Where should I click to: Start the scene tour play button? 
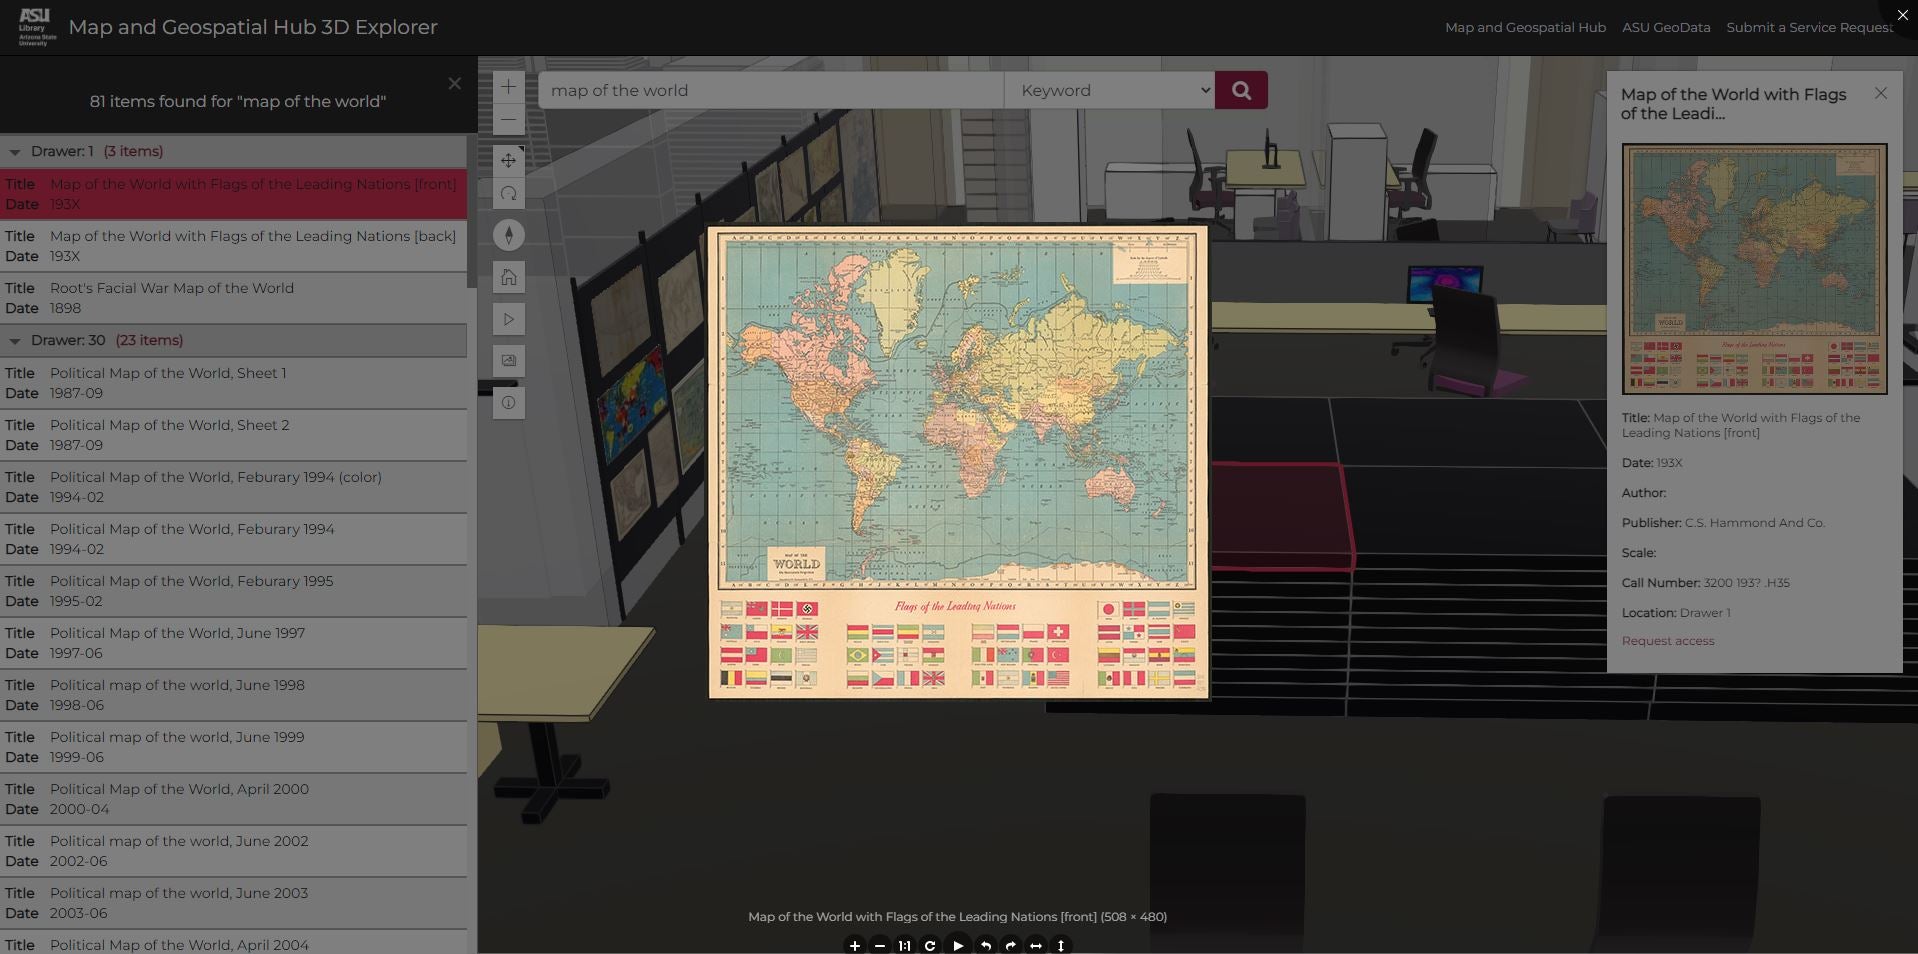coord(508,319)
